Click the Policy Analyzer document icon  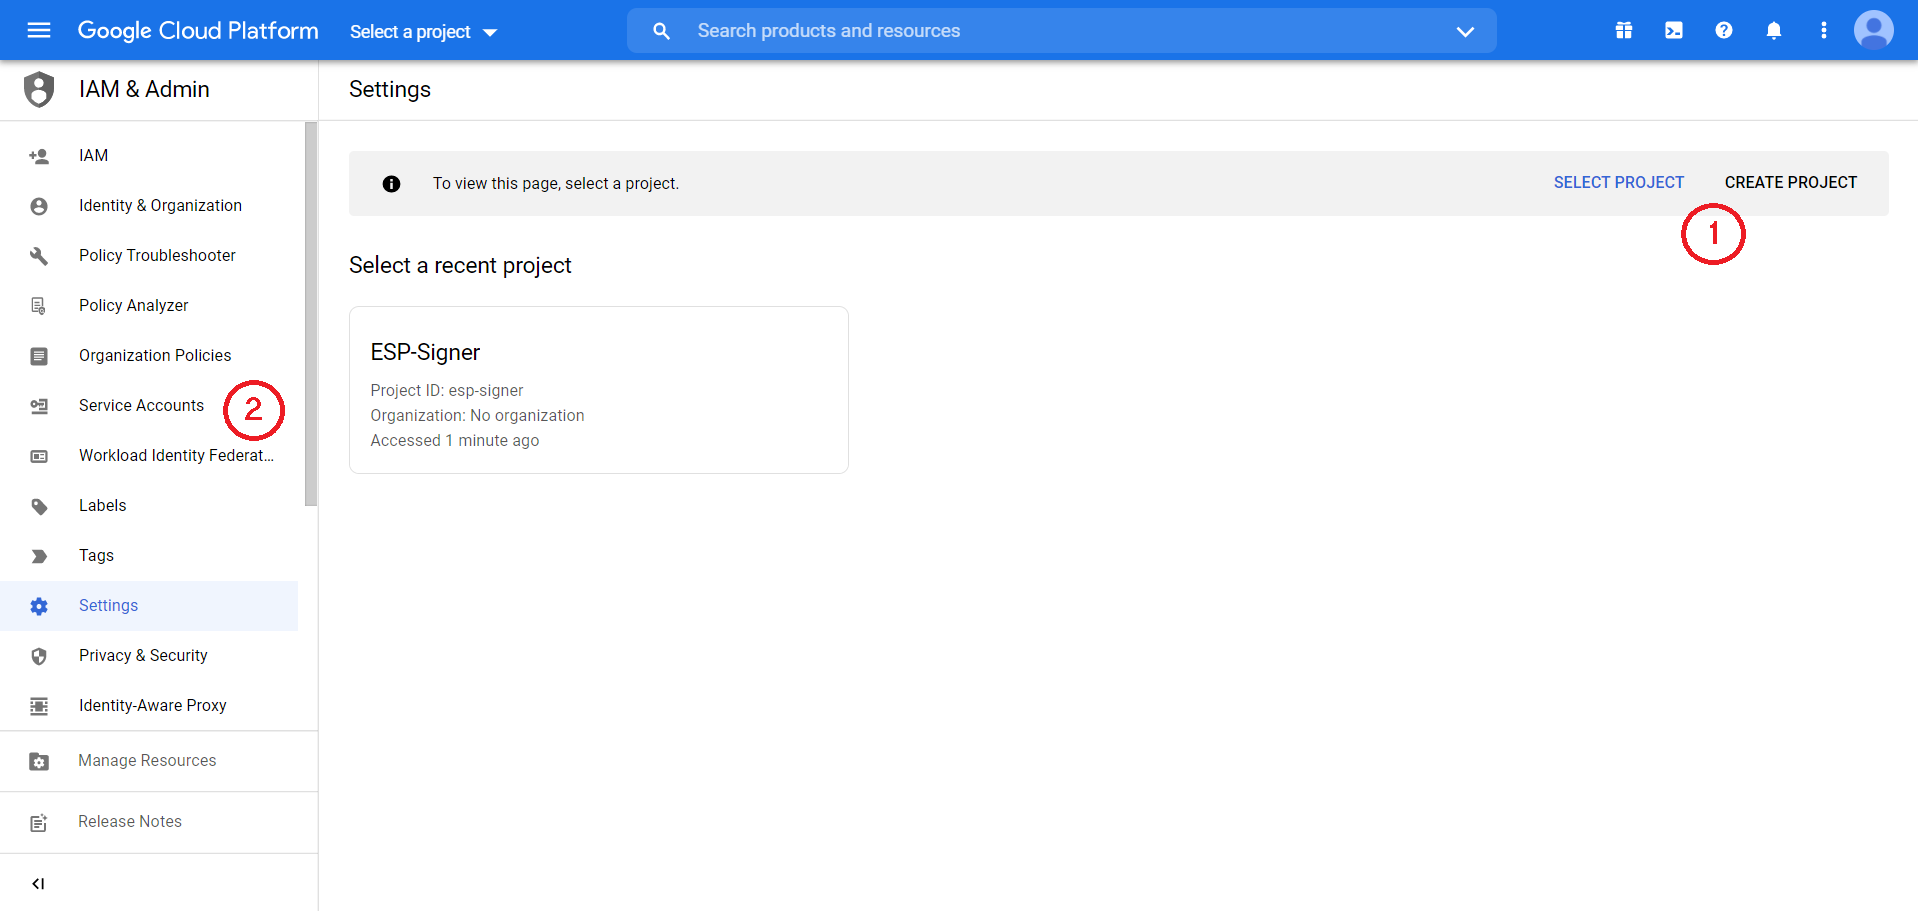point(39,306)
